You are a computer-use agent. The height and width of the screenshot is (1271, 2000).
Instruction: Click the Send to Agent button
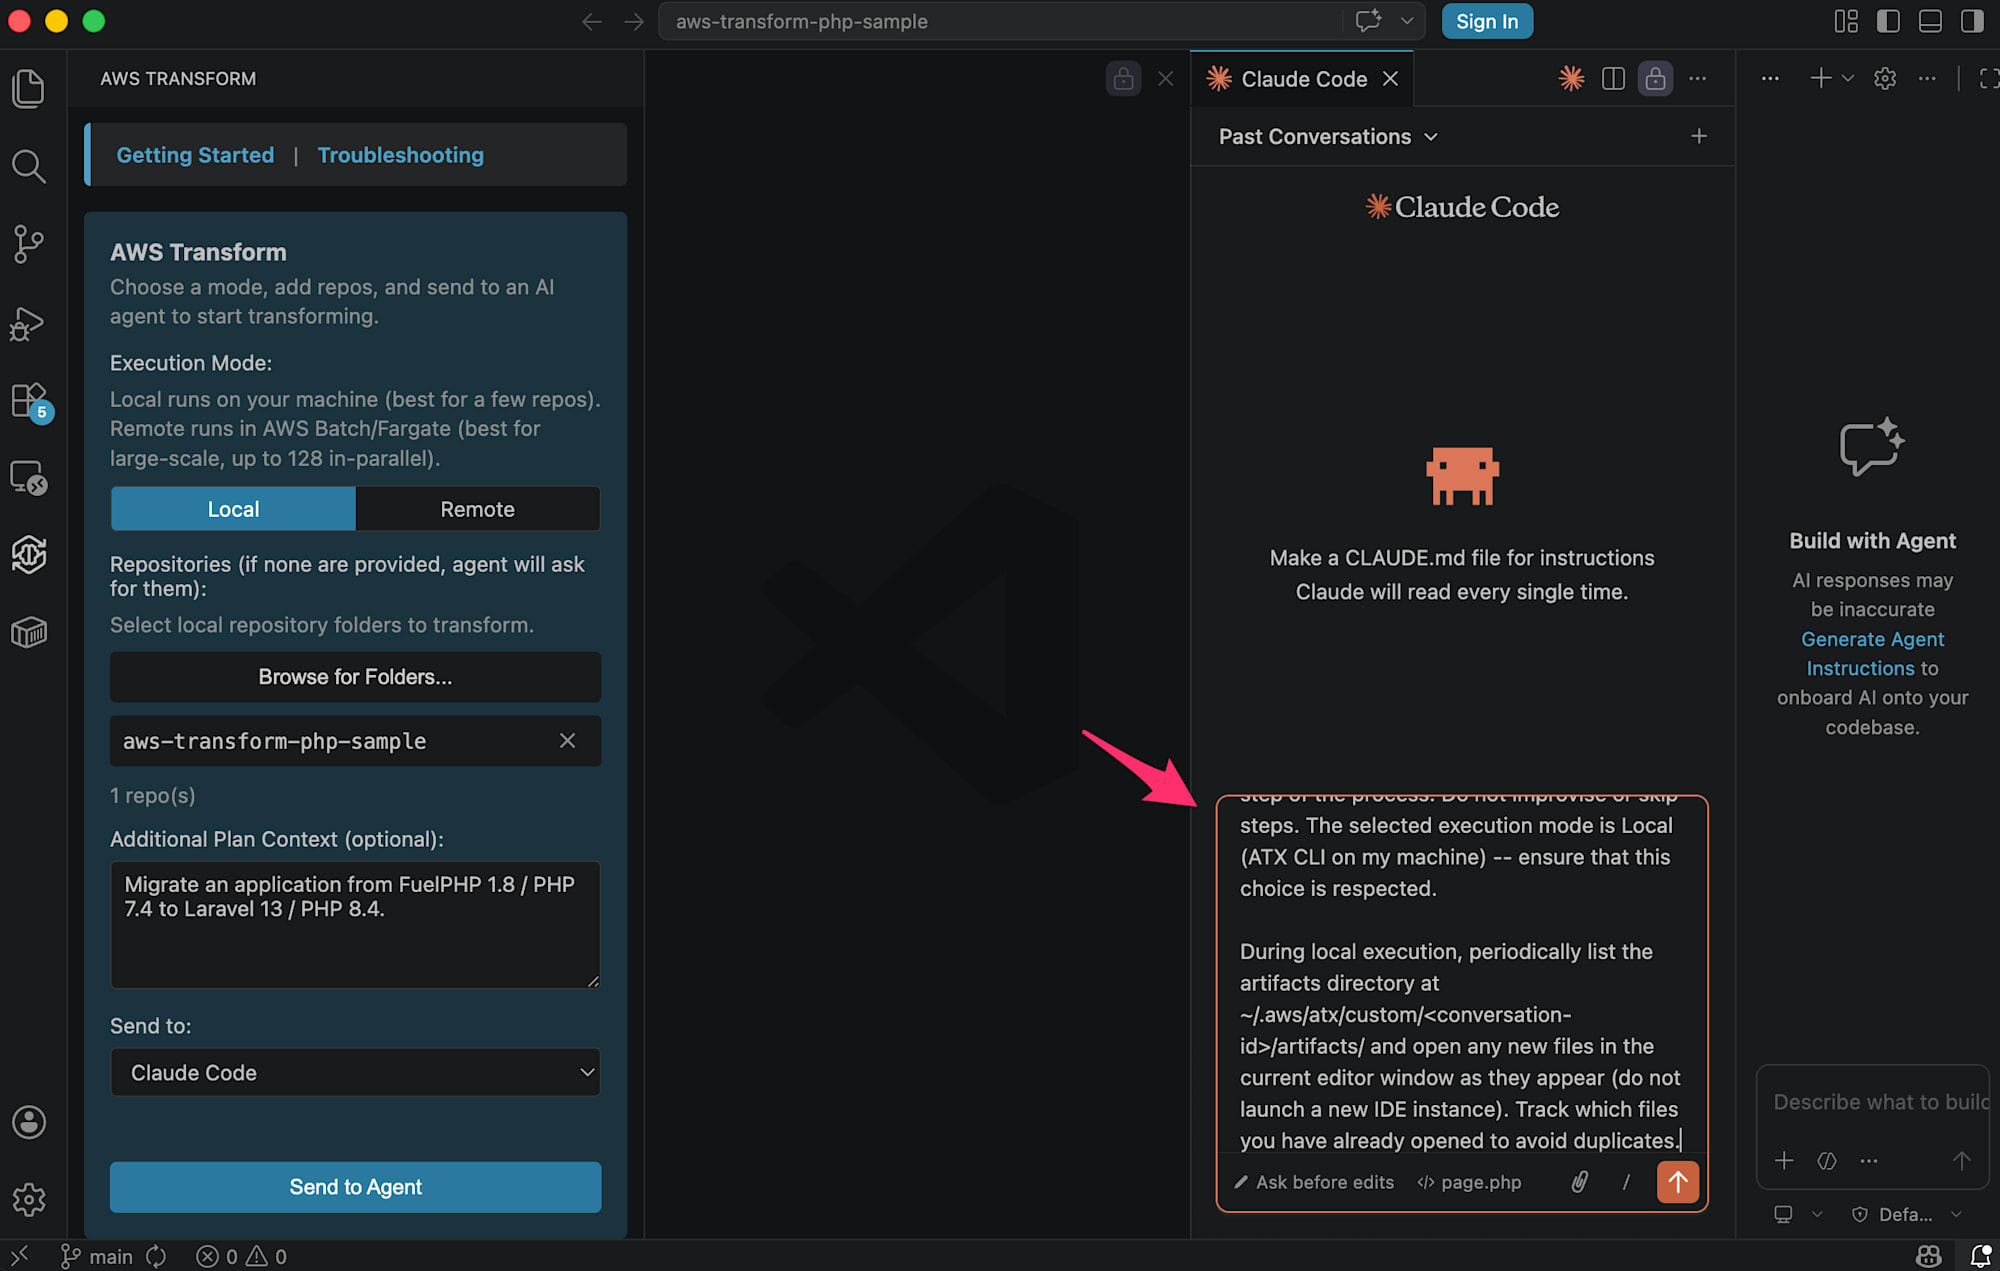click(x=355, y=1187)
